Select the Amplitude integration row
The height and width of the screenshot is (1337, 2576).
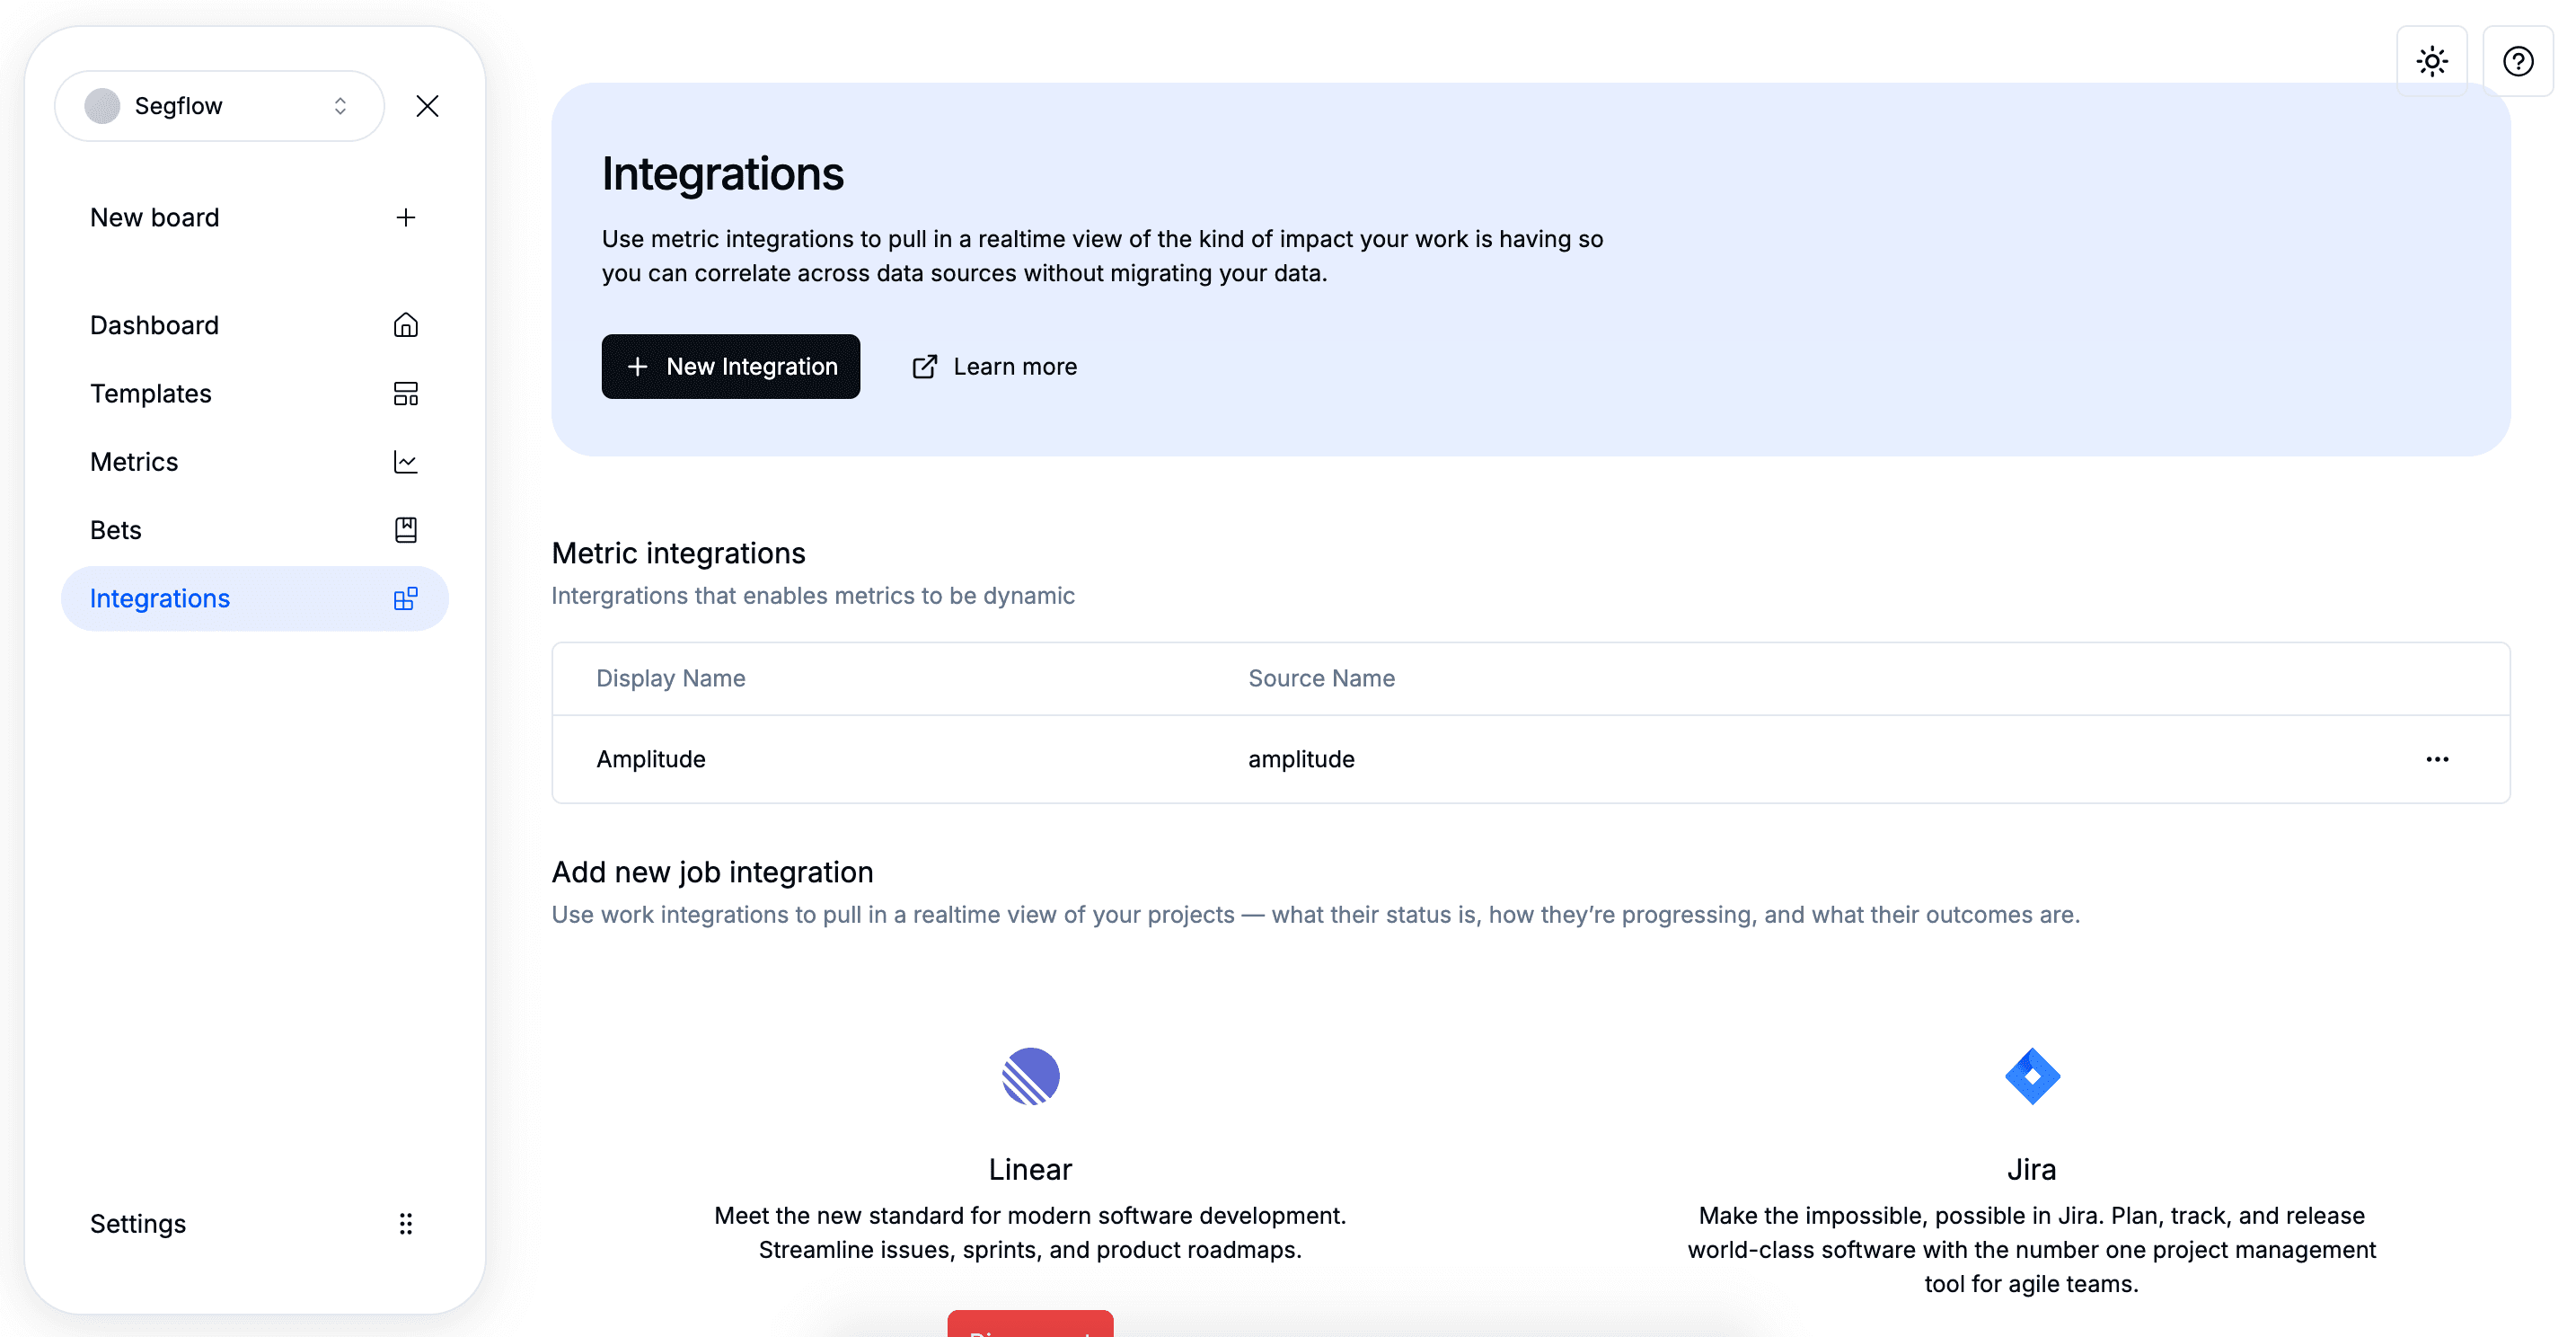(651, 759)
